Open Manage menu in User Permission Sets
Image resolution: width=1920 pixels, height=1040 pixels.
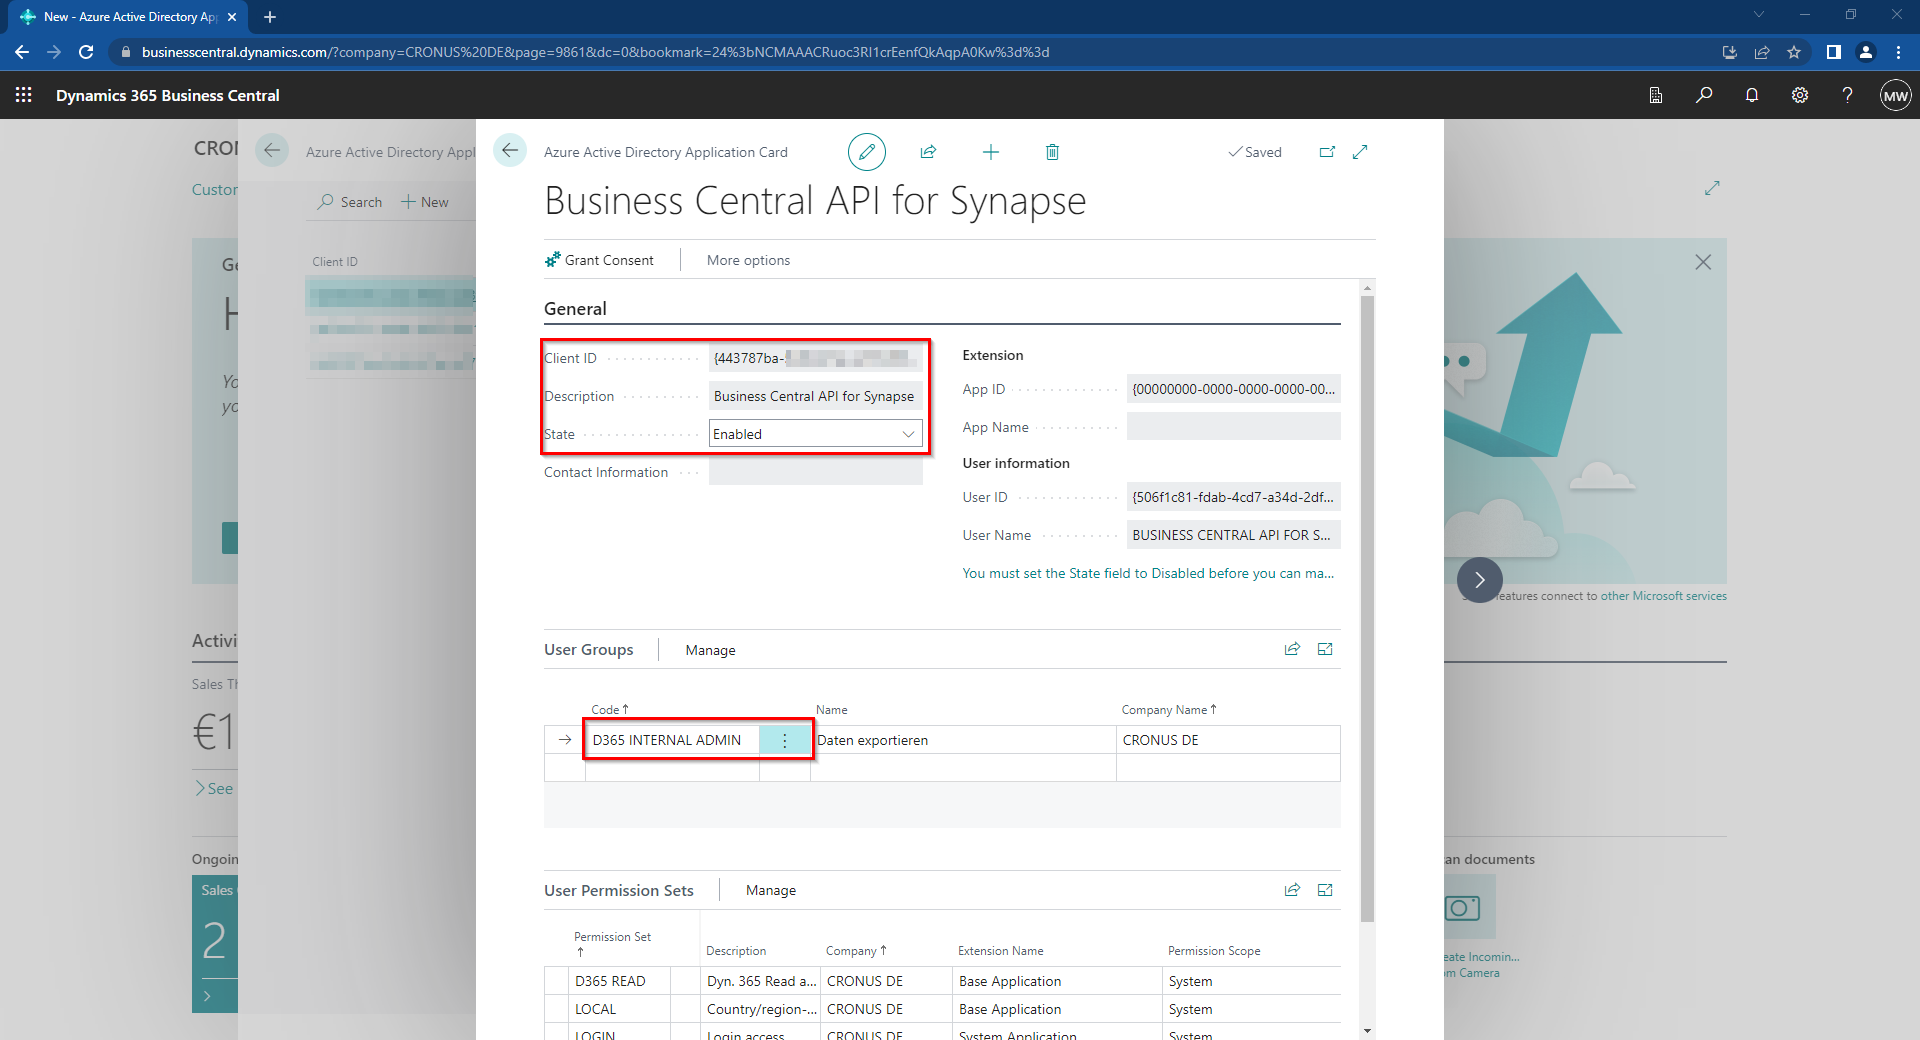pyautogui.click(x=770, y=890)
